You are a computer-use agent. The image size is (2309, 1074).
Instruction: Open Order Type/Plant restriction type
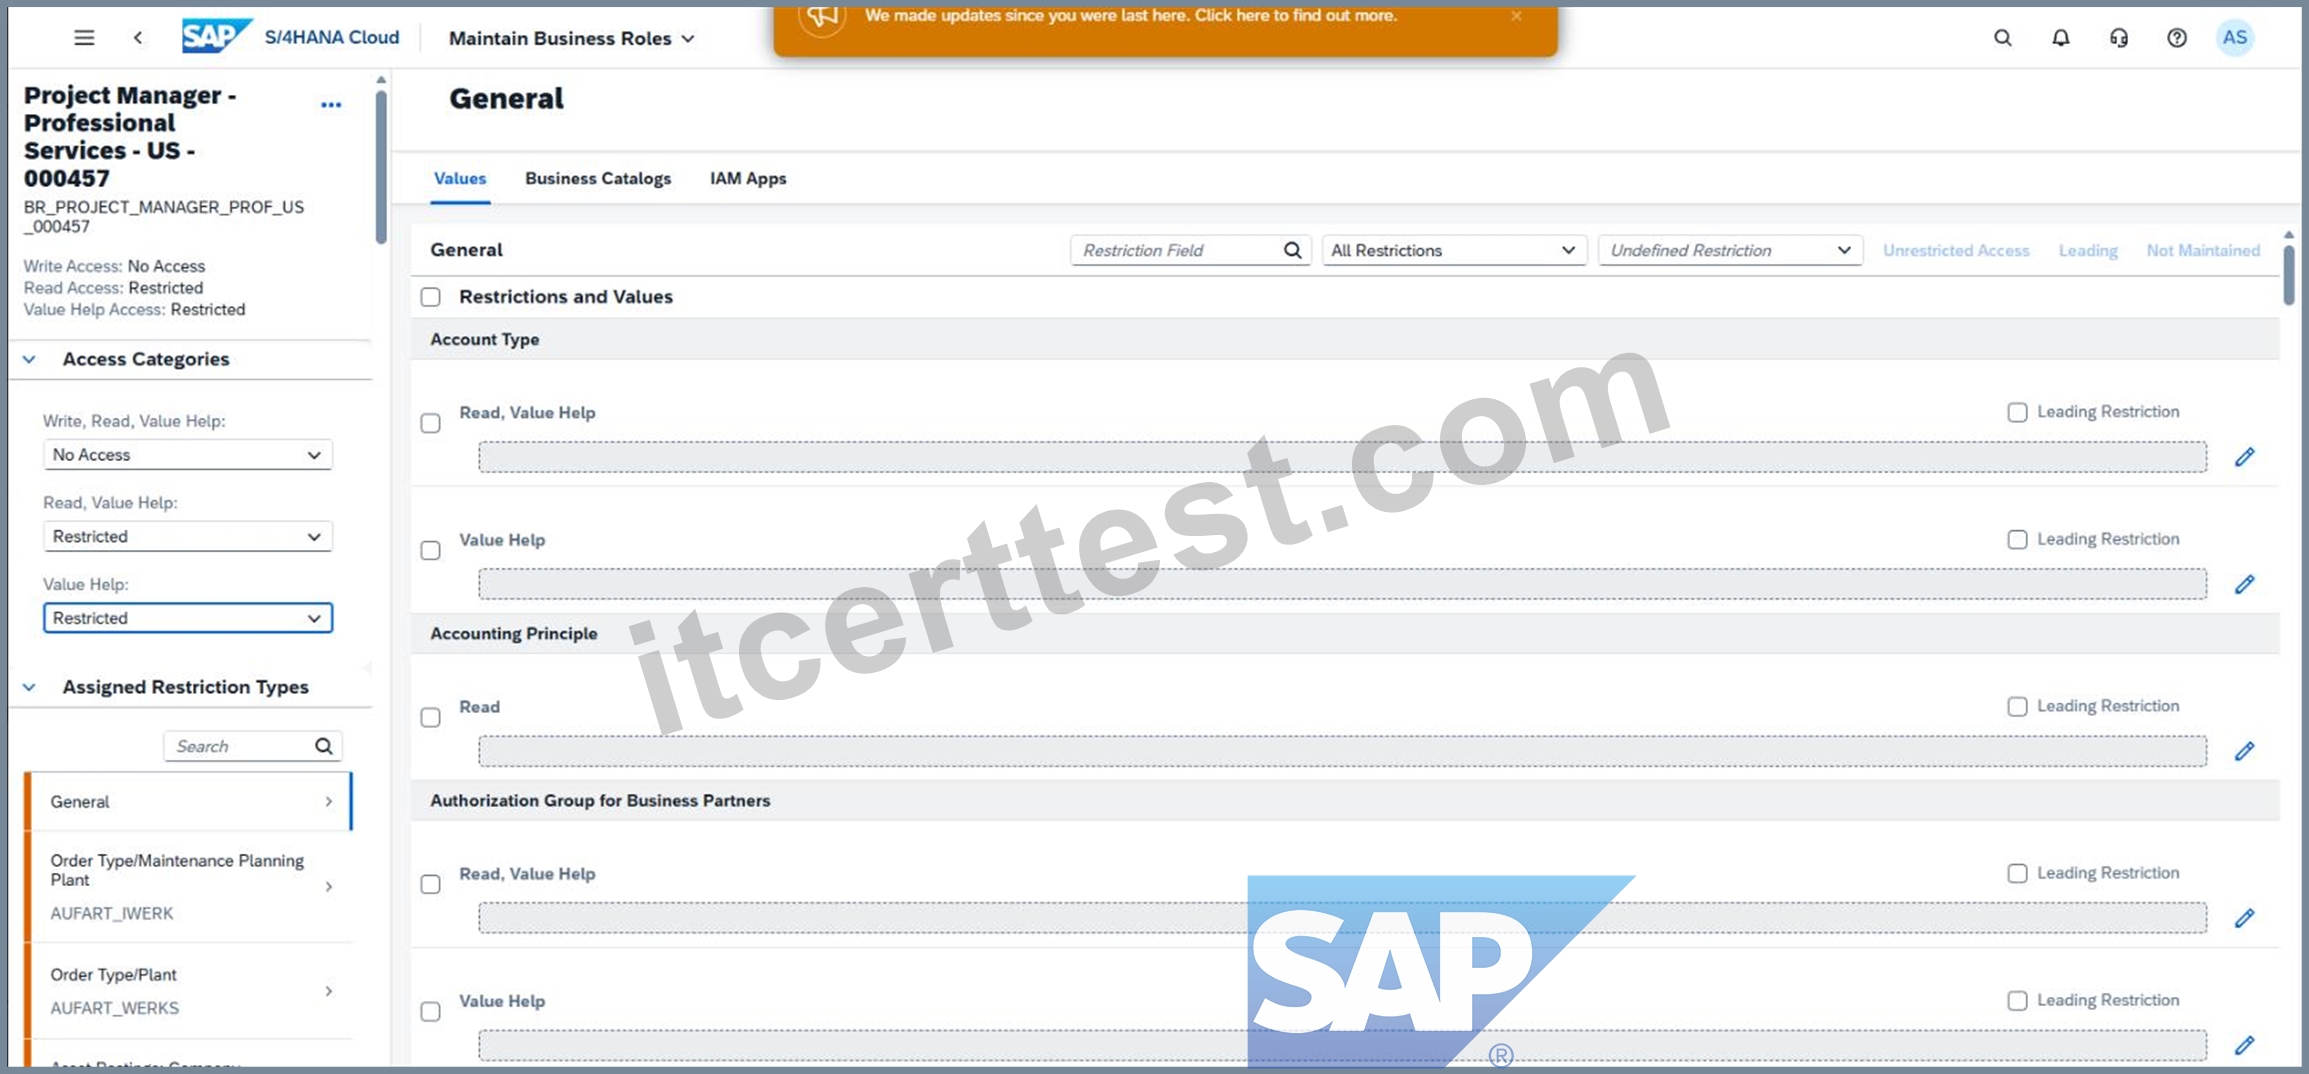[x=190, y=991]
